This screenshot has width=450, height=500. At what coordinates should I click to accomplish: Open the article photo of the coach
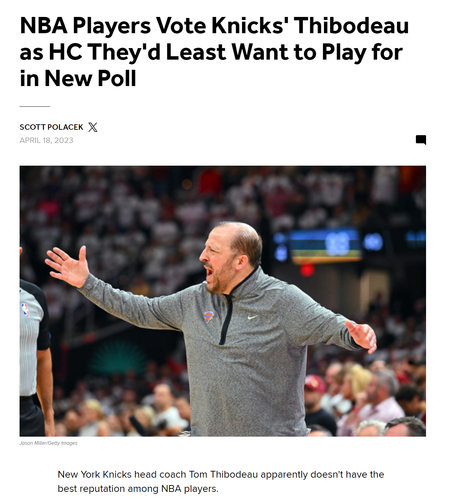pos(223,301)
